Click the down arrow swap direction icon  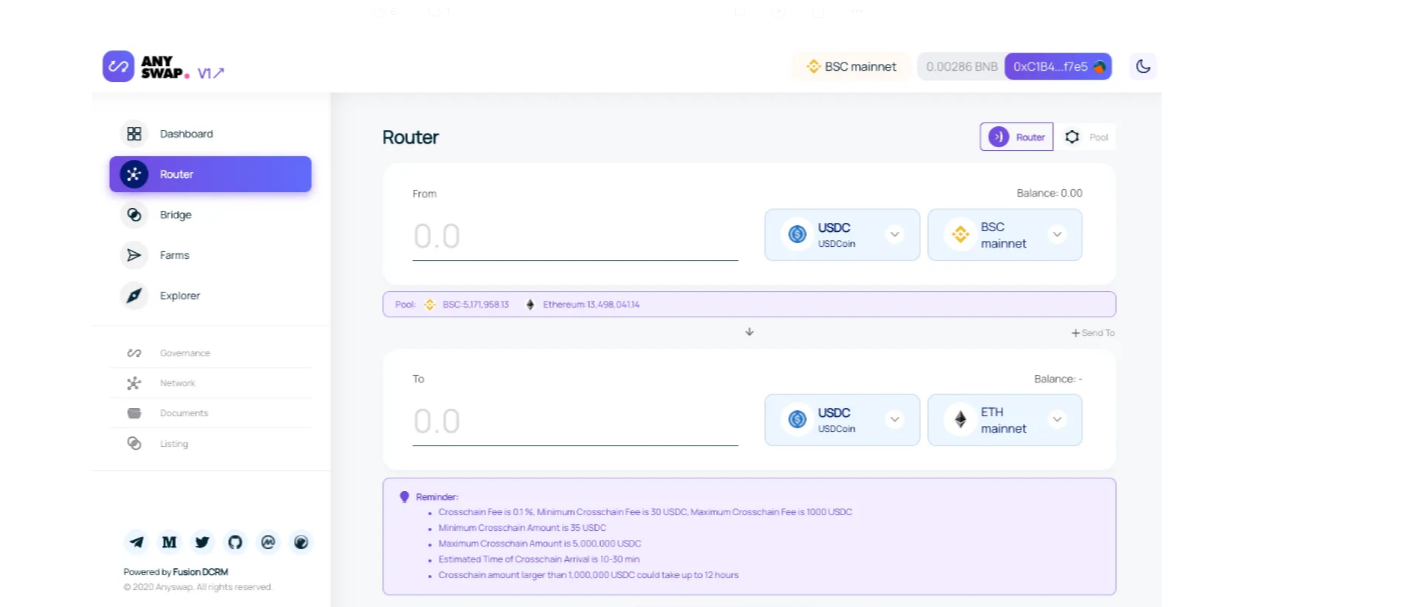point(749,331)
